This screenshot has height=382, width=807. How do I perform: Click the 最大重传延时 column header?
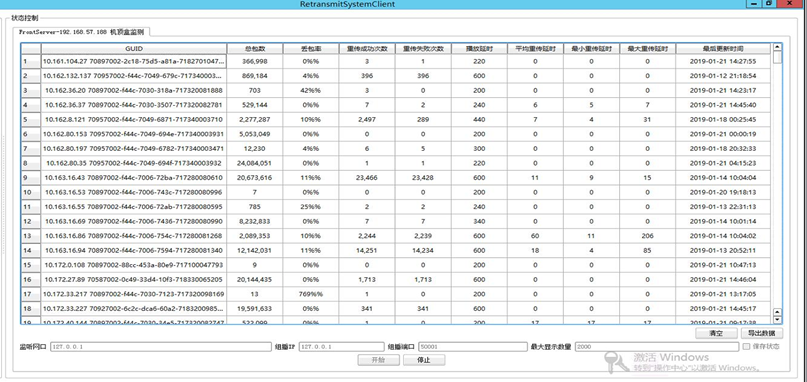coord(647,48)
